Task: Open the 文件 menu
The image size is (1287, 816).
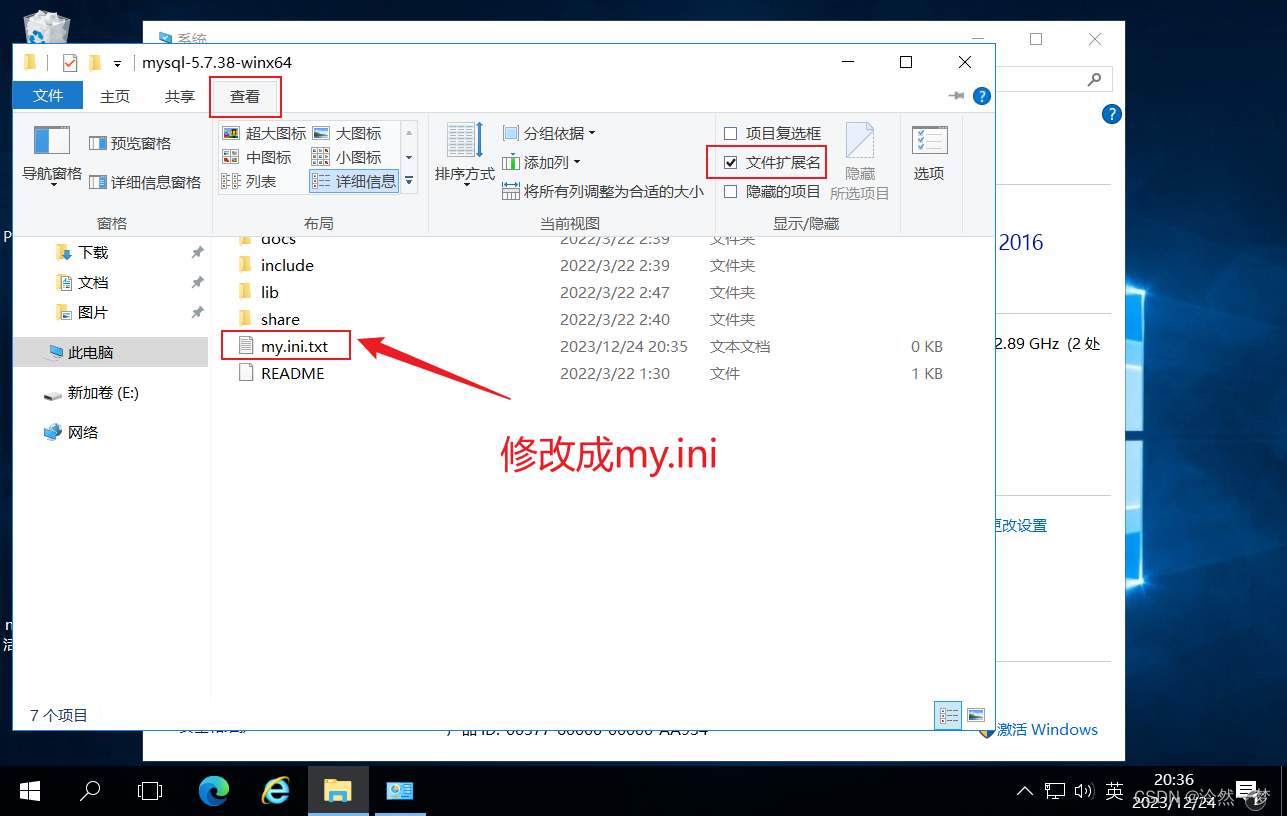Action: click(47, 95)
